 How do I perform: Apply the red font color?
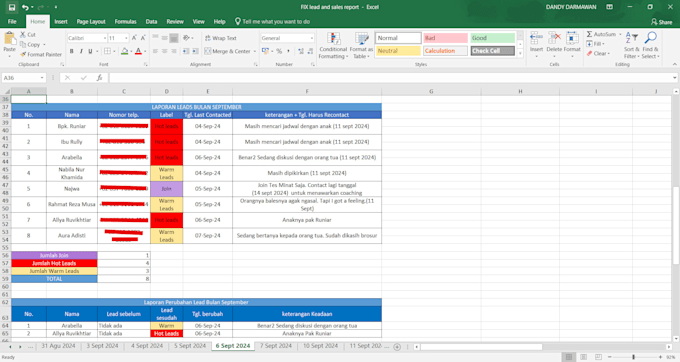pos(138,51)
